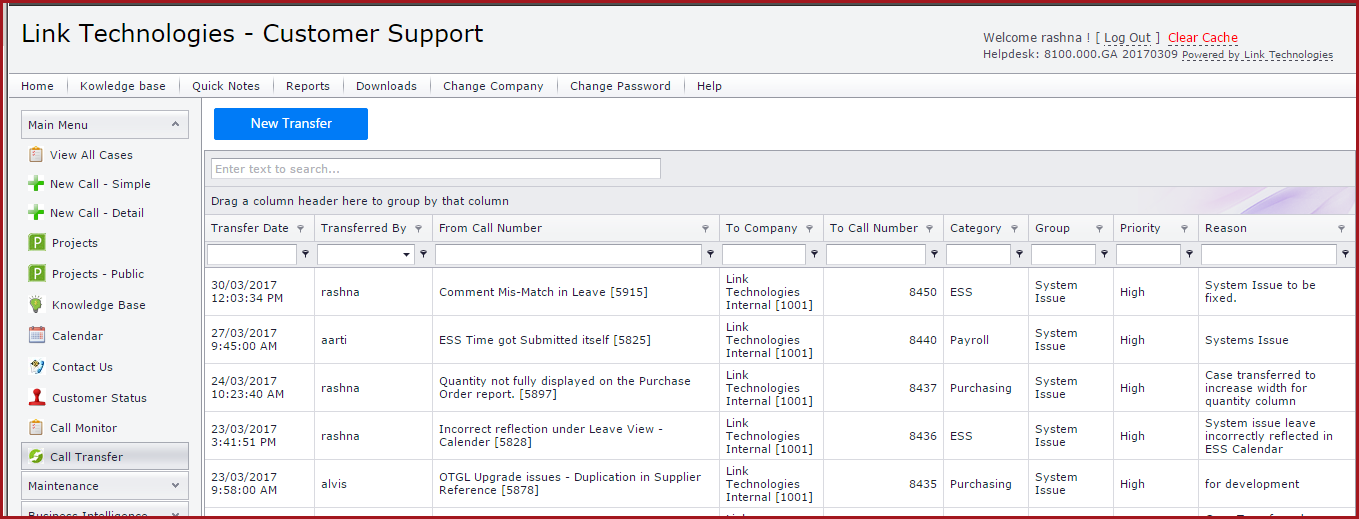Viewport: 1359px width, 519px height.
Task: Click the Call Transfer green arrows icon
Action: 36,457
